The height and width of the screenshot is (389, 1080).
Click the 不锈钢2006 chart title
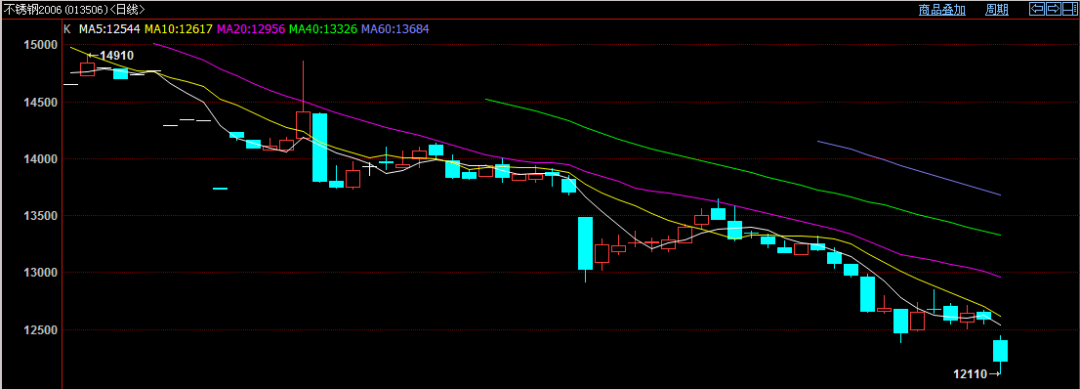click(34, 10)
